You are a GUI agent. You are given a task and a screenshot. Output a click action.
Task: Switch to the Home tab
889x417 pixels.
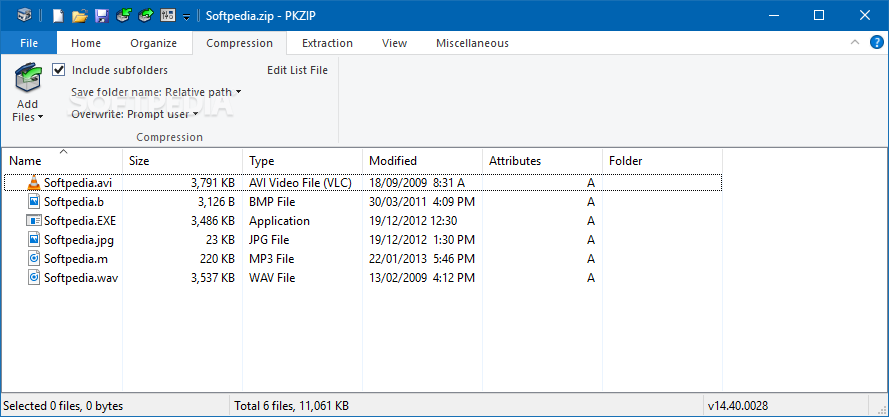click(x=86, y=43)
